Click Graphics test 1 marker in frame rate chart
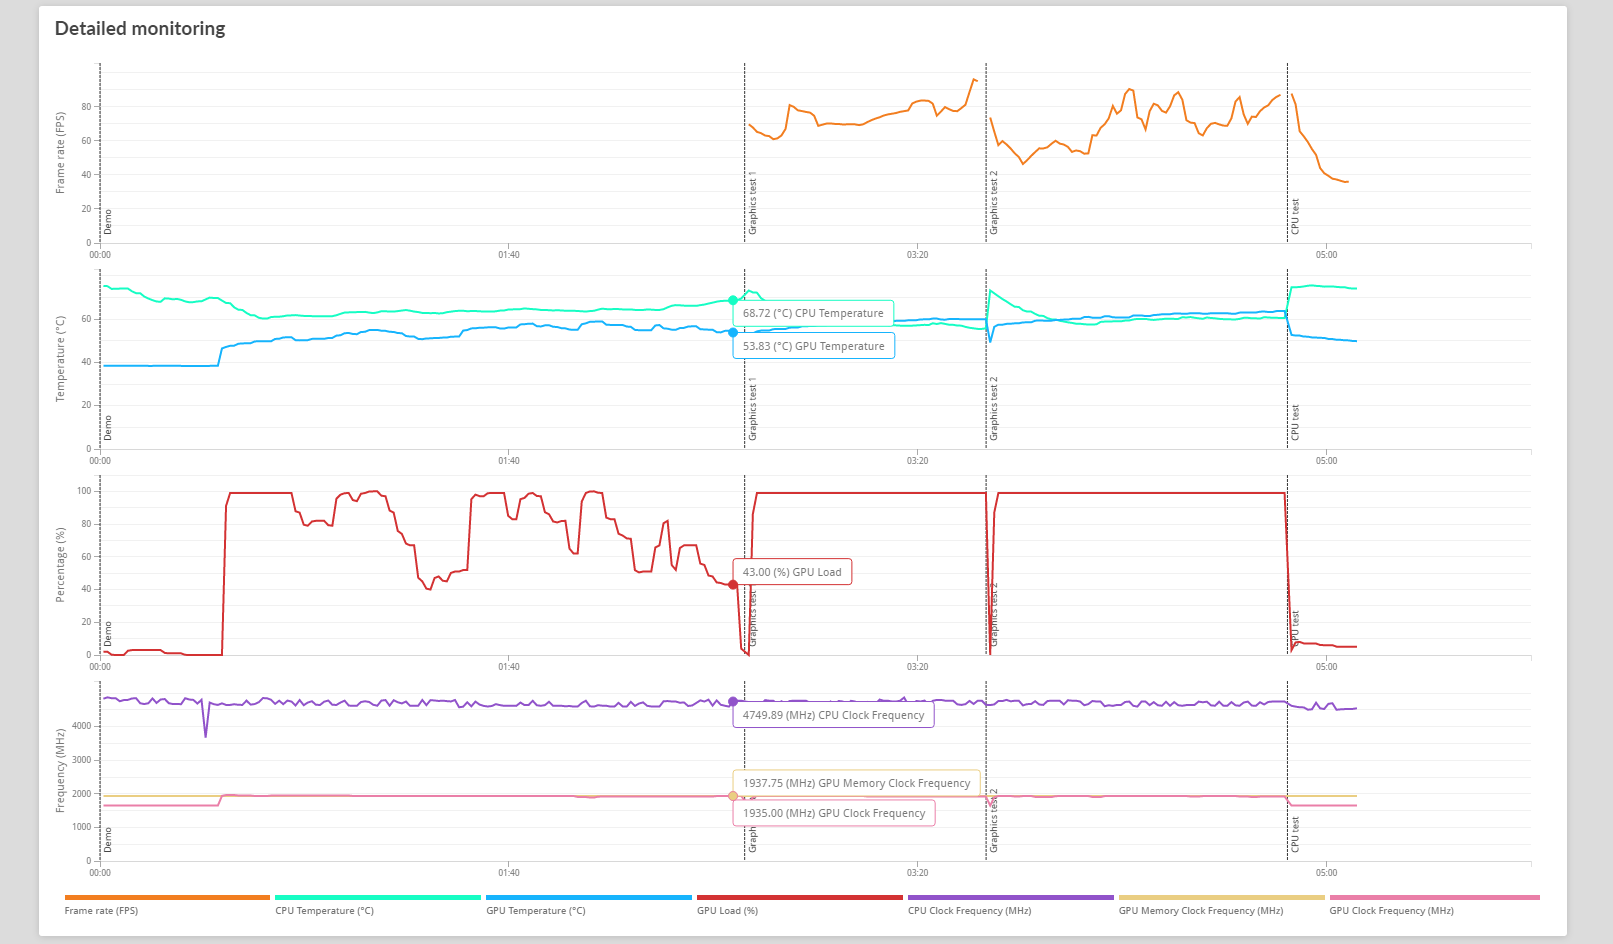Viewport: 1613px width, 944px height. 753,203
